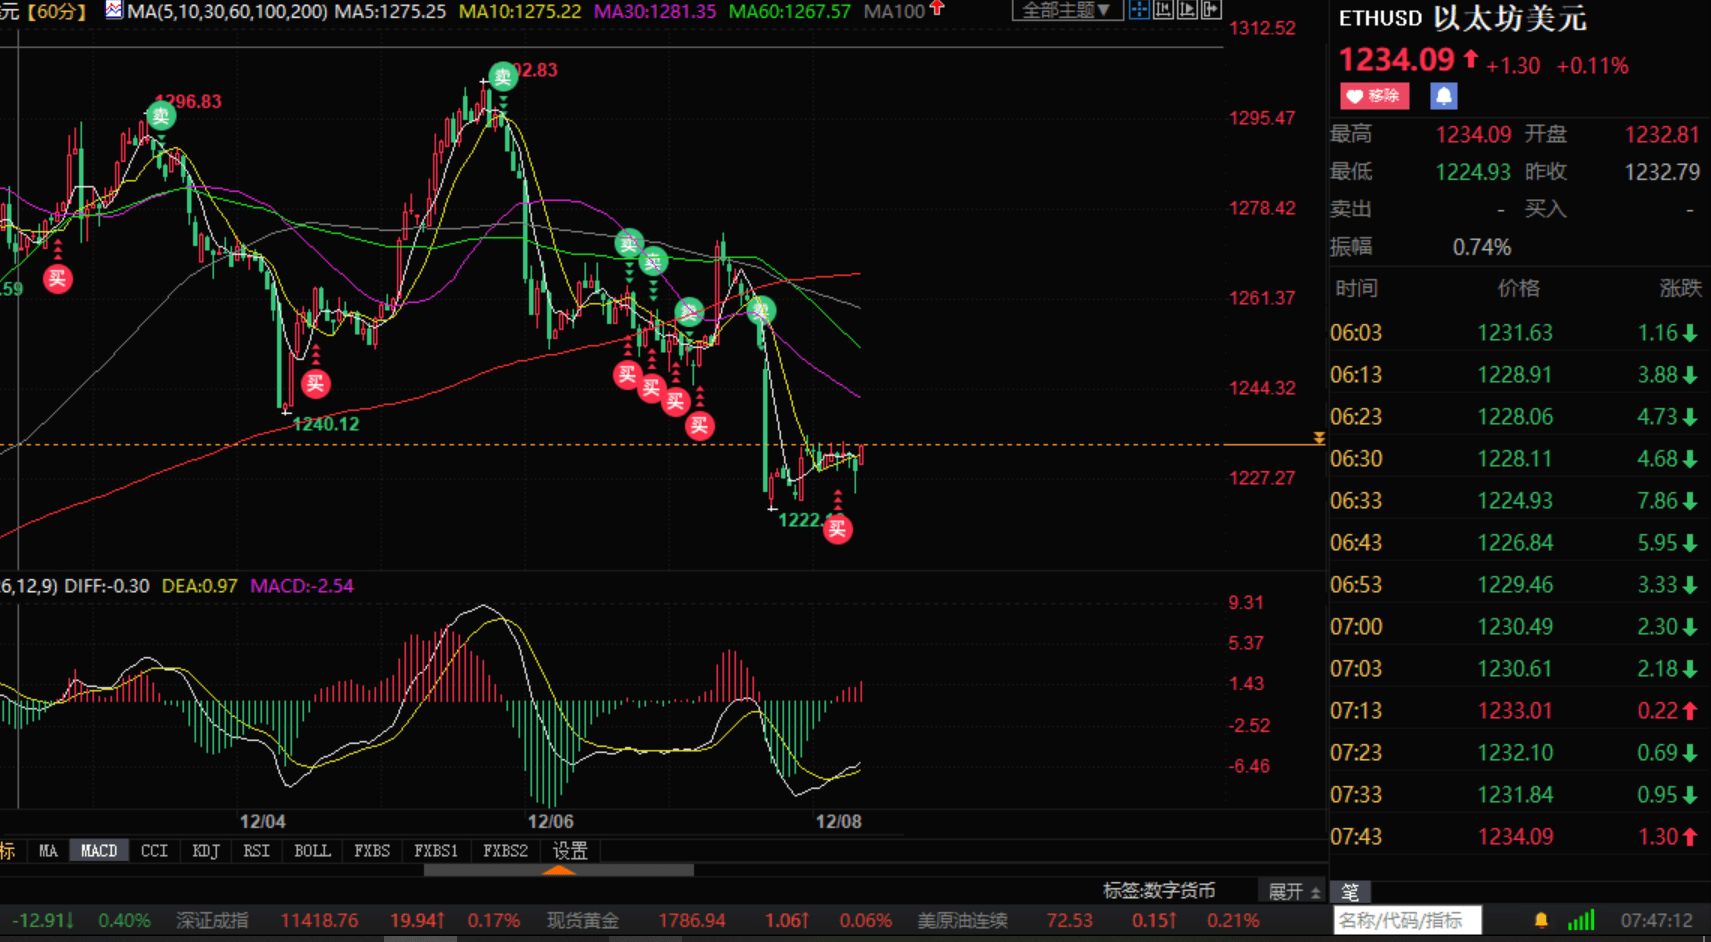Switch to the RSI indicator tab
This screenshot has height=942, width=1711.
pos(256,851)
